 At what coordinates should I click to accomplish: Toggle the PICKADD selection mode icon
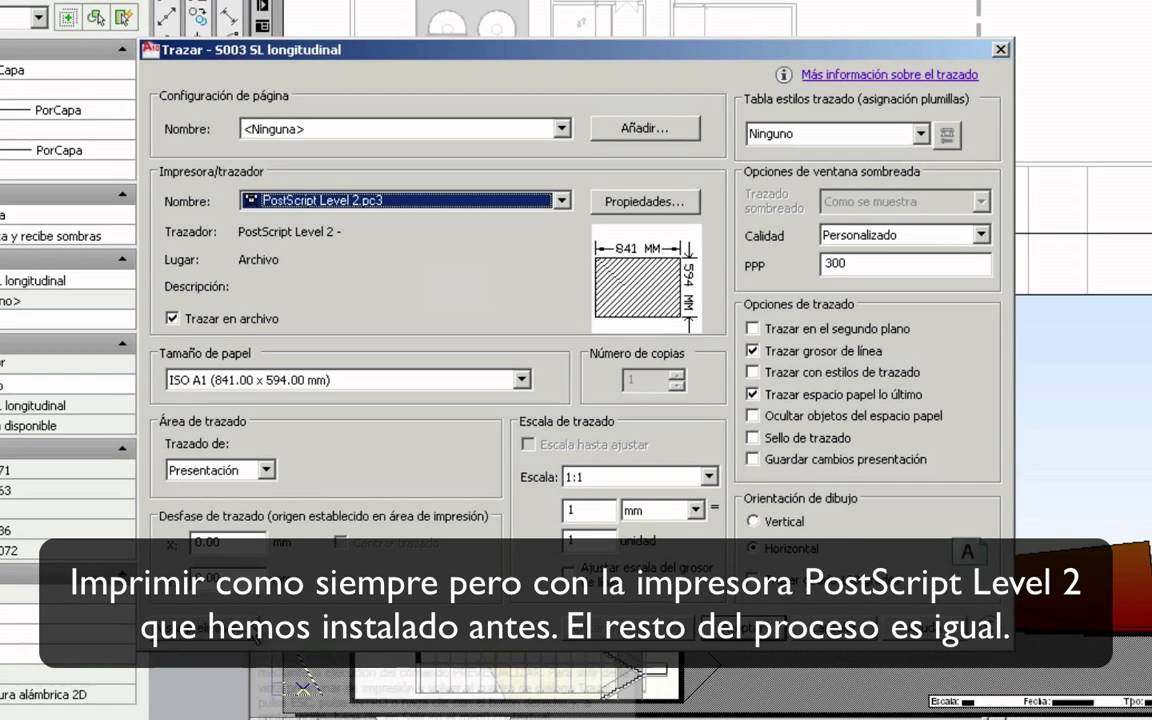pos(68,18)
